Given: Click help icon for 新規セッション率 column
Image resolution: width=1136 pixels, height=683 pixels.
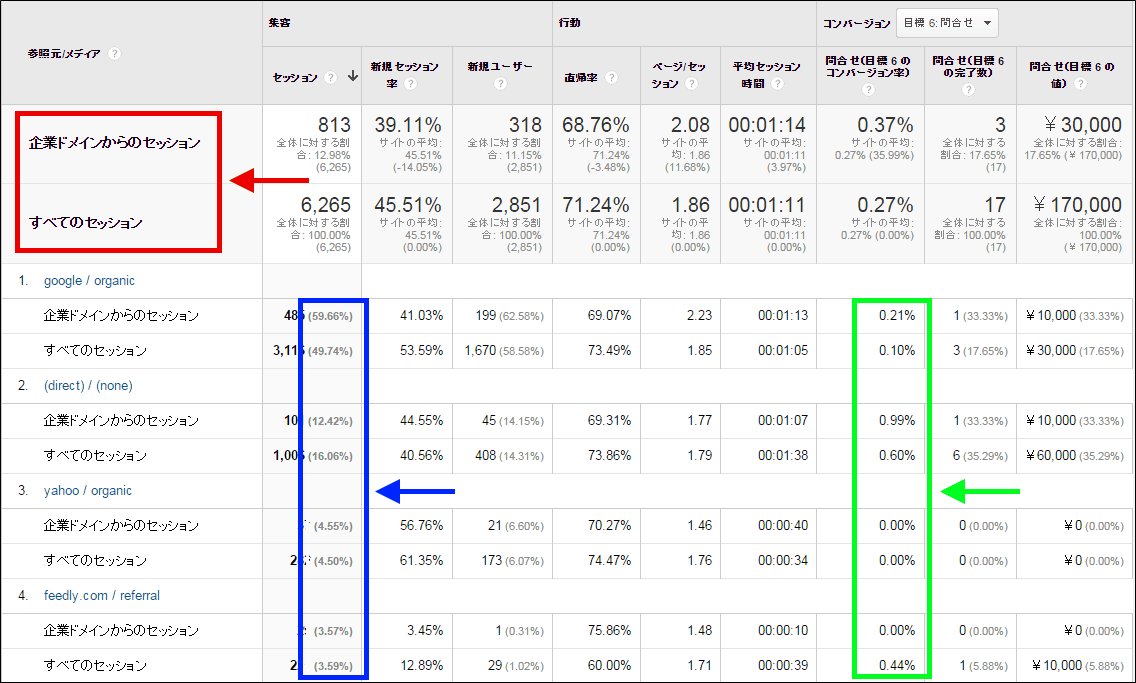Looking at the screenshot, I should 410,84.
